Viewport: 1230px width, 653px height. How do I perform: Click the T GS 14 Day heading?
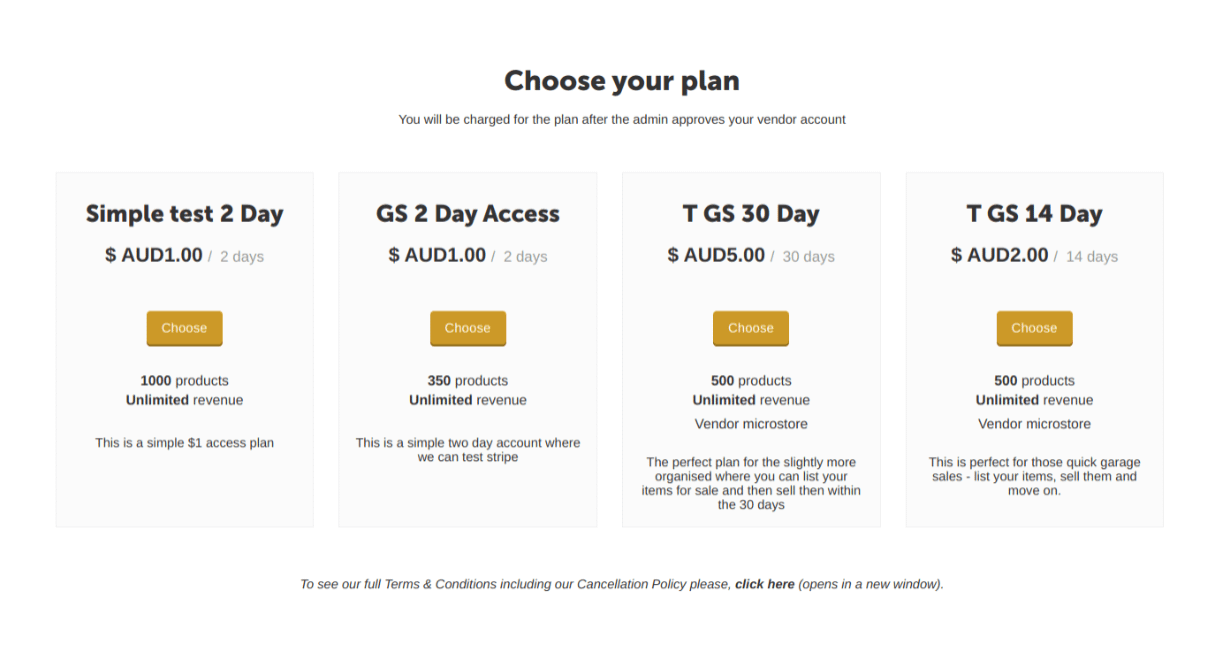tap(1034, 213)
